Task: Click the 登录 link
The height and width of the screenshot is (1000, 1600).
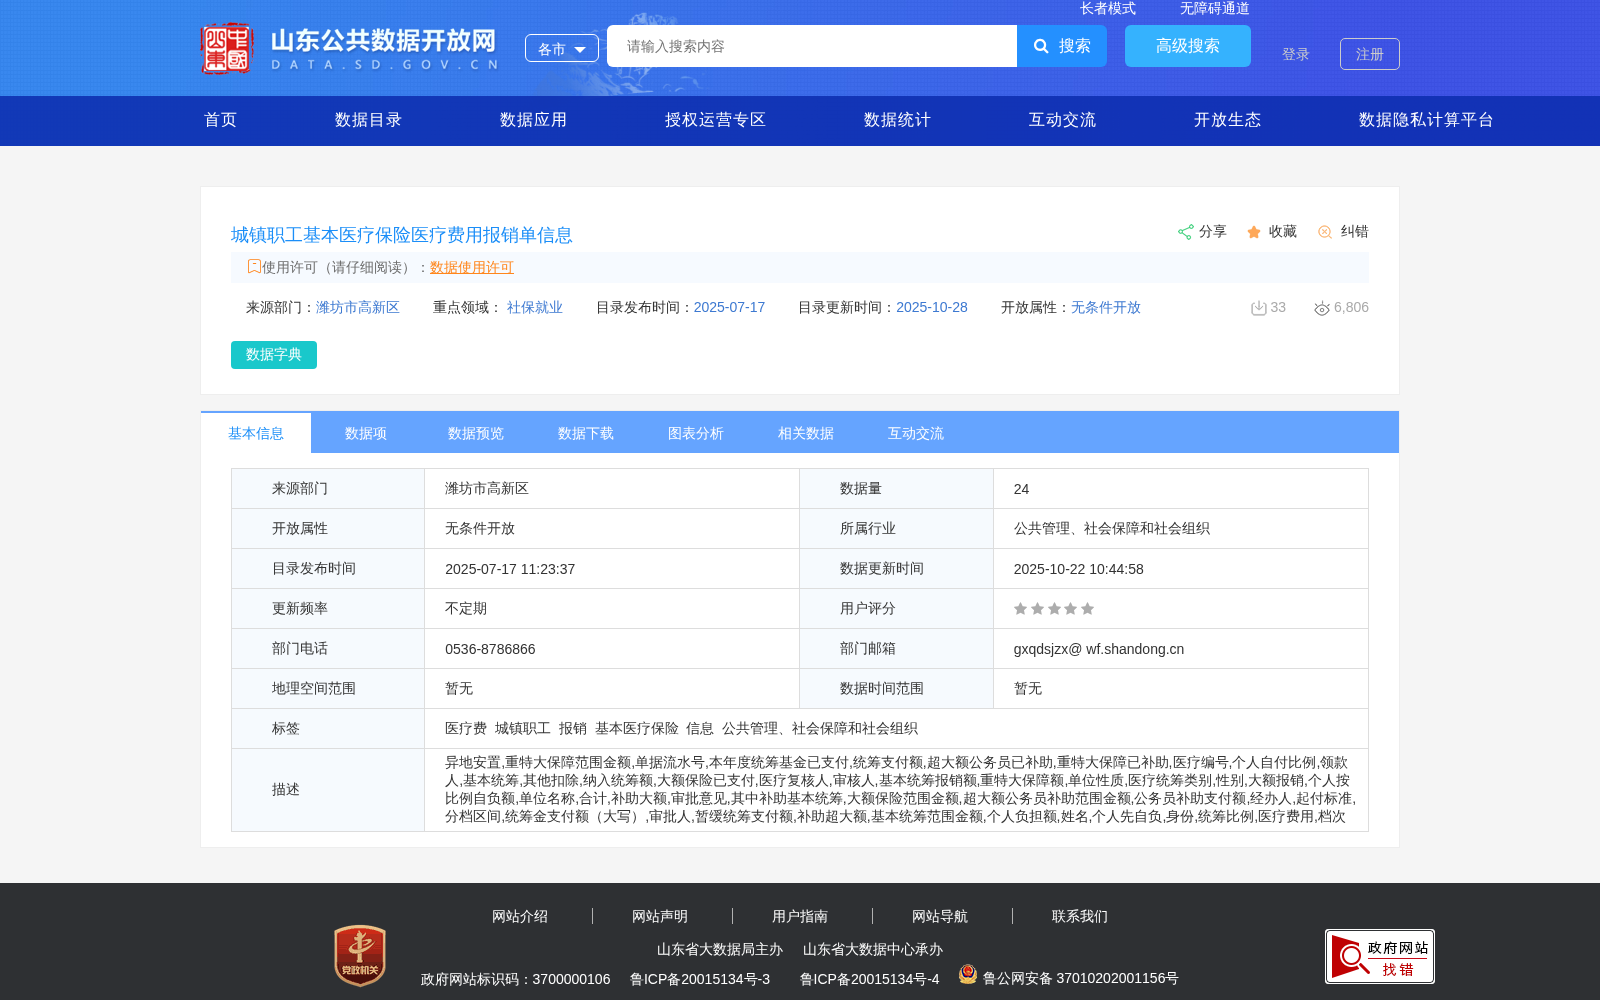Action: point(1296,54)
